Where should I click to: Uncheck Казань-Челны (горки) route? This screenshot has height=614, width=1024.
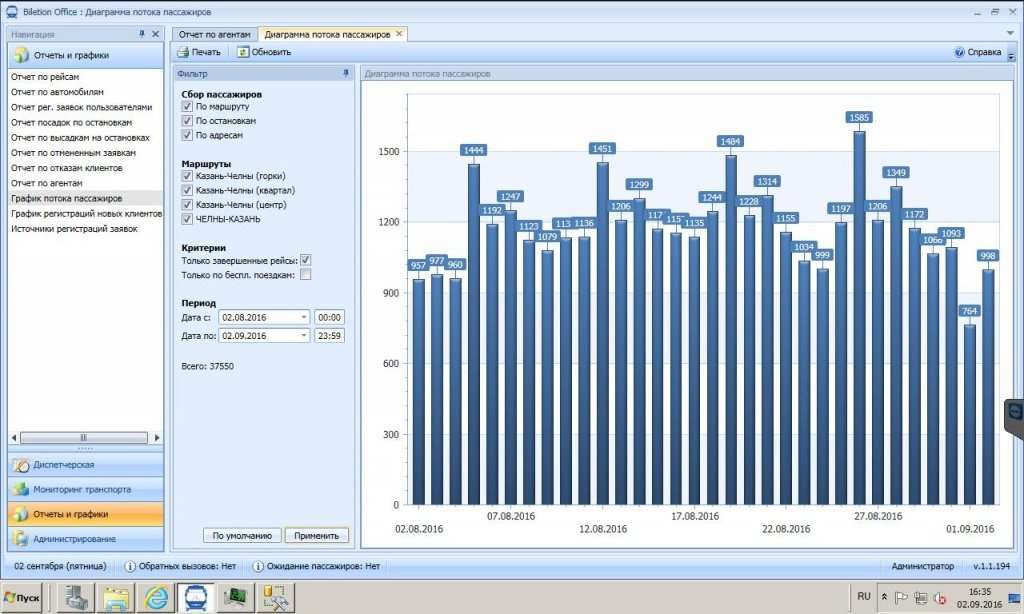coord(187,176)
